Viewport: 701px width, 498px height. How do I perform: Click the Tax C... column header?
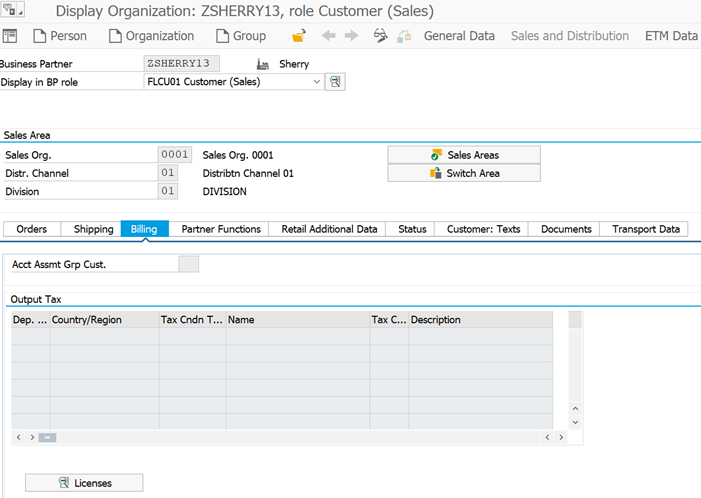(x=389, y=320)
